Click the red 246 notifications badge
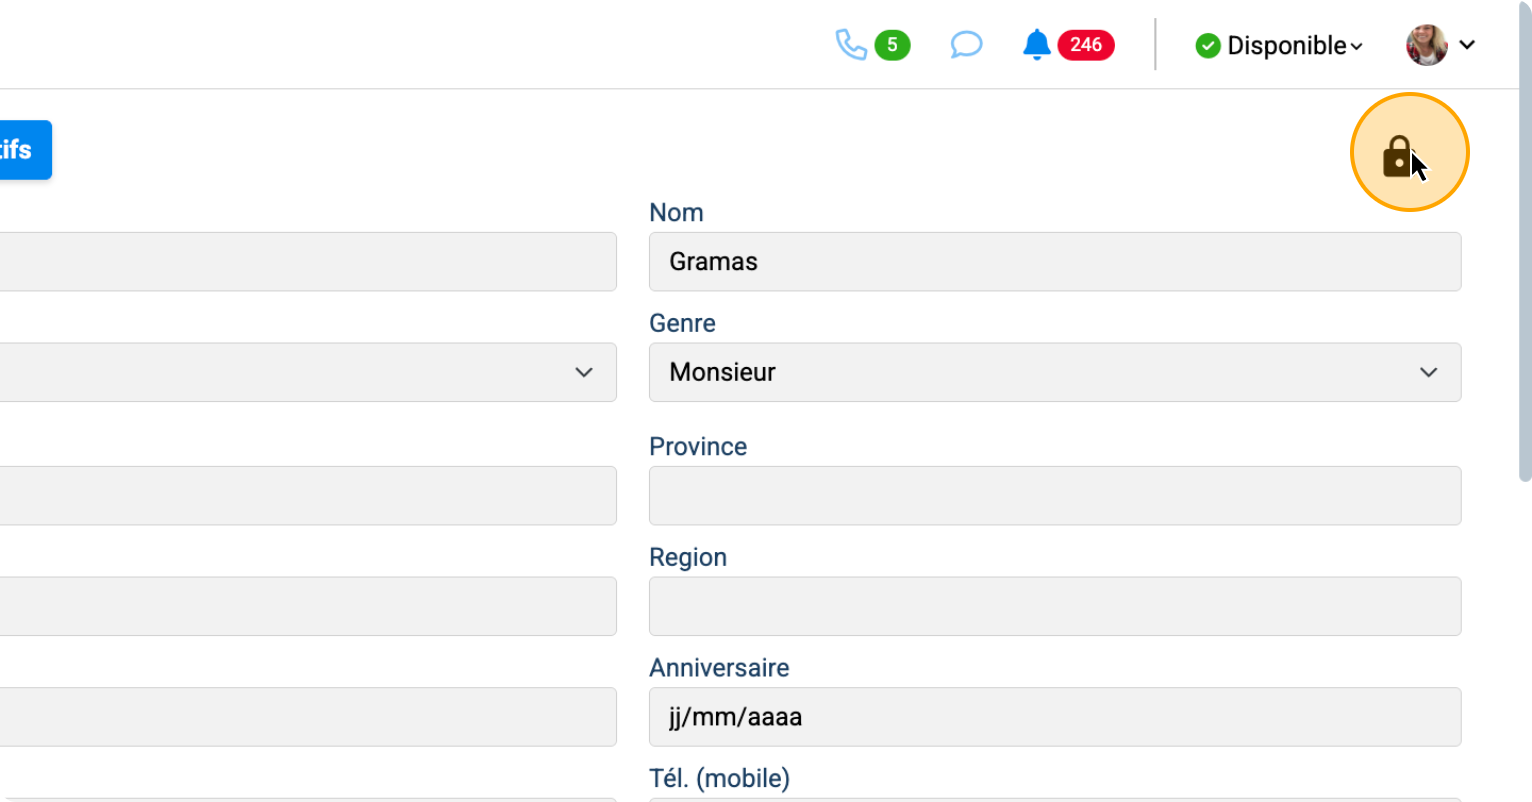 [1086, 45]
